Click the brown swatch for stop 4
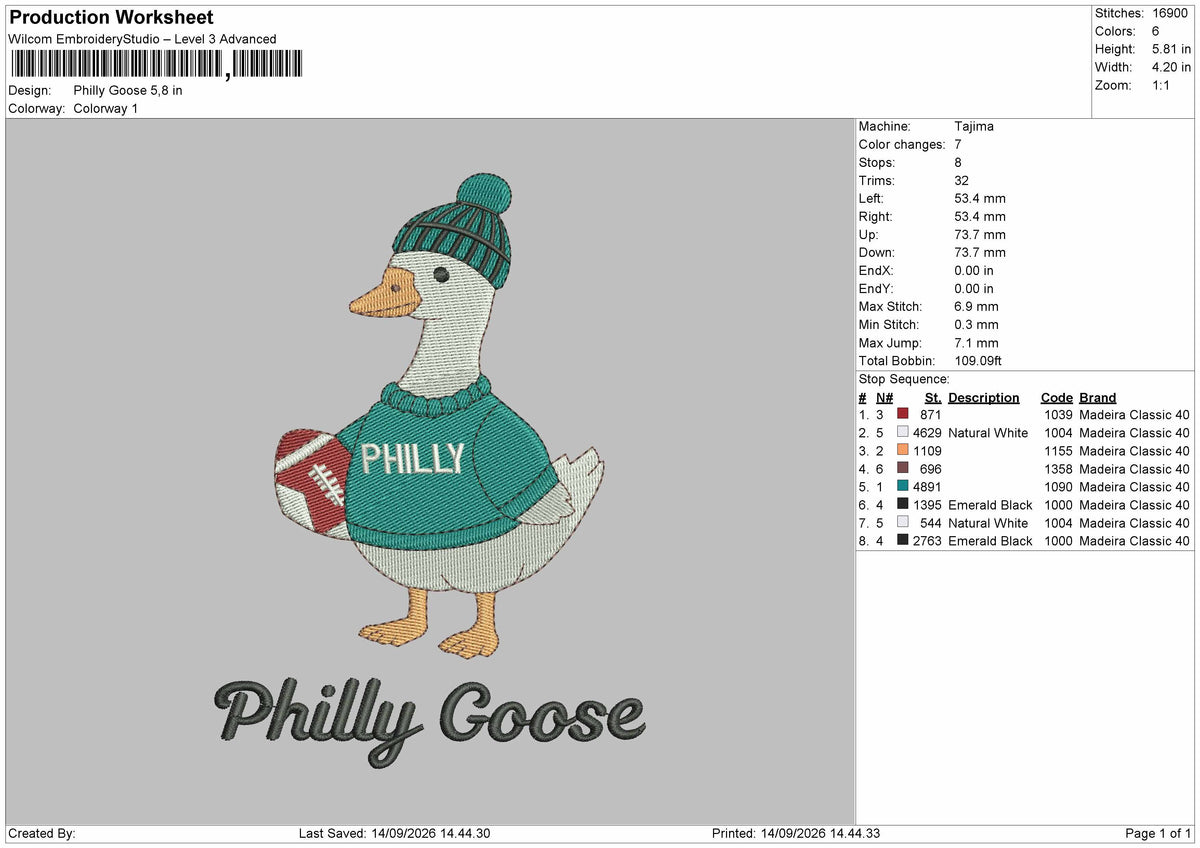This screenshot has height=848, width=1200. pos(903,469)
